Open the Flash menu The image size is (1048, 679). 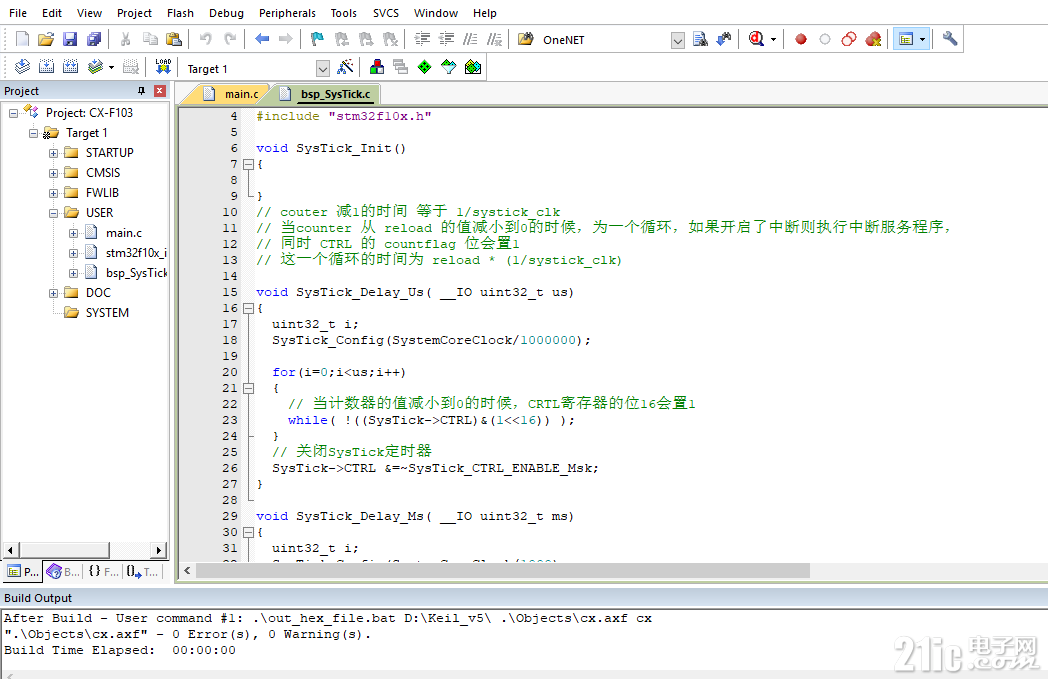point(180,13)
